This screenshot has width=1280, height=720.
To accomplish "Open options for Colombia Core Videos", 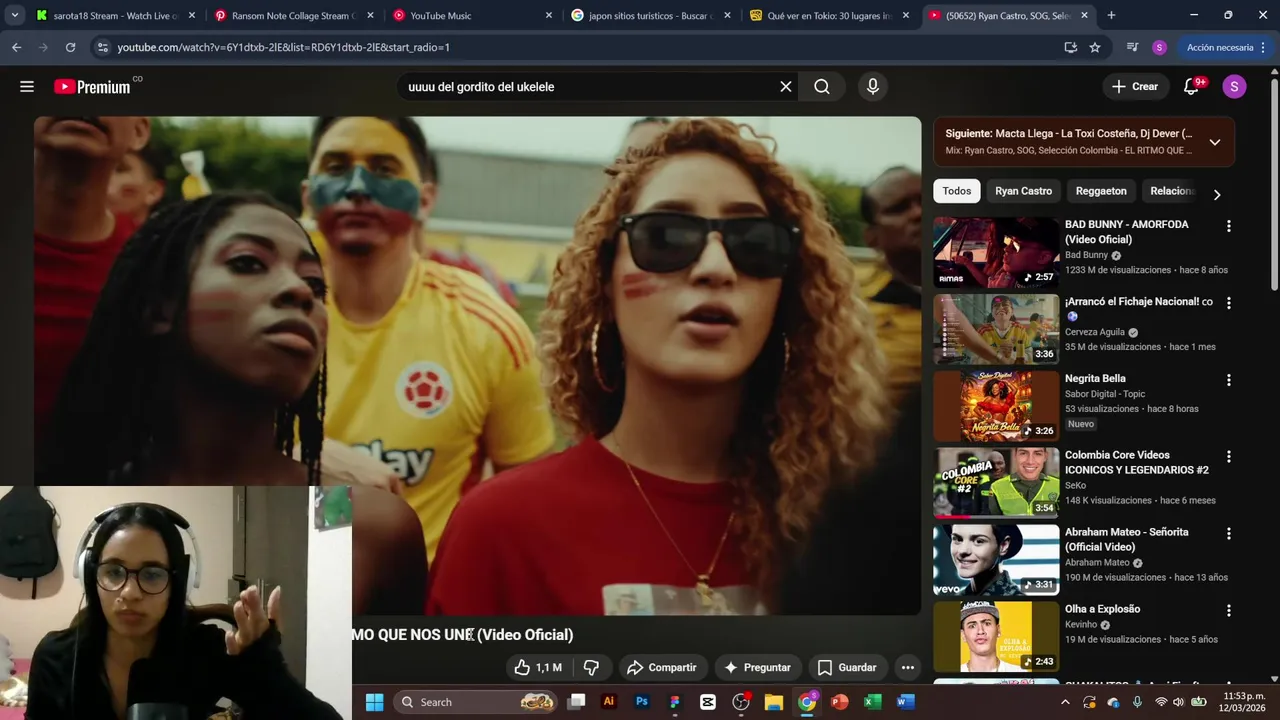I will coord(1229,457).
